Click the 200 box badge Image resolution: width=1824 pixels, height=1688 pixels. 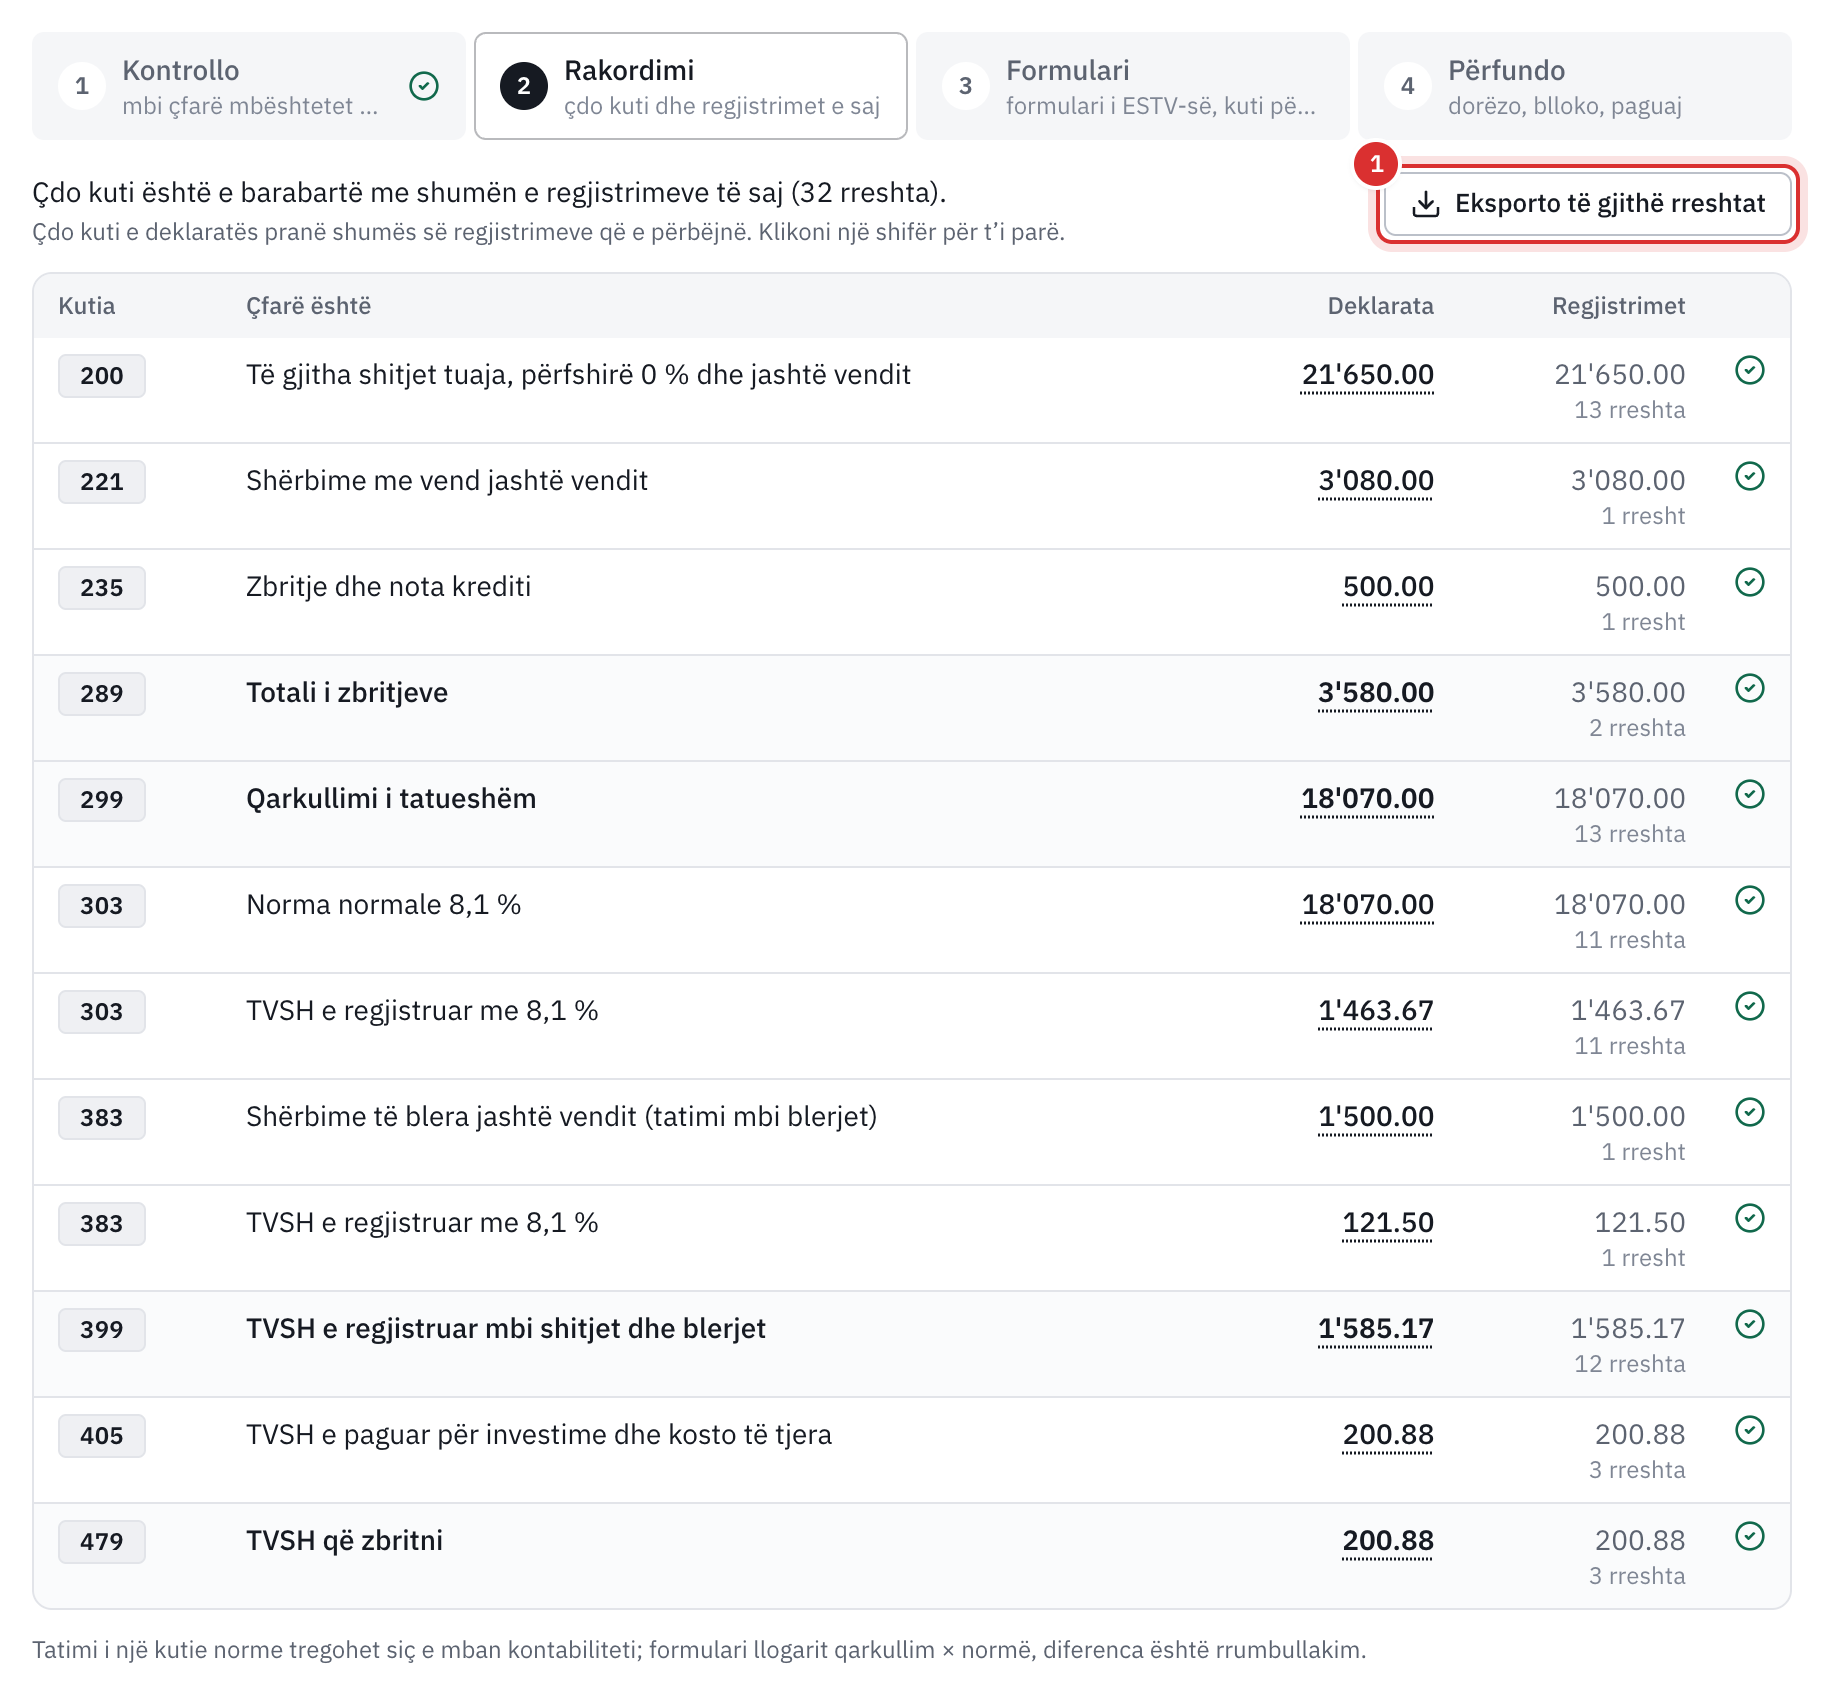(102, 376)
